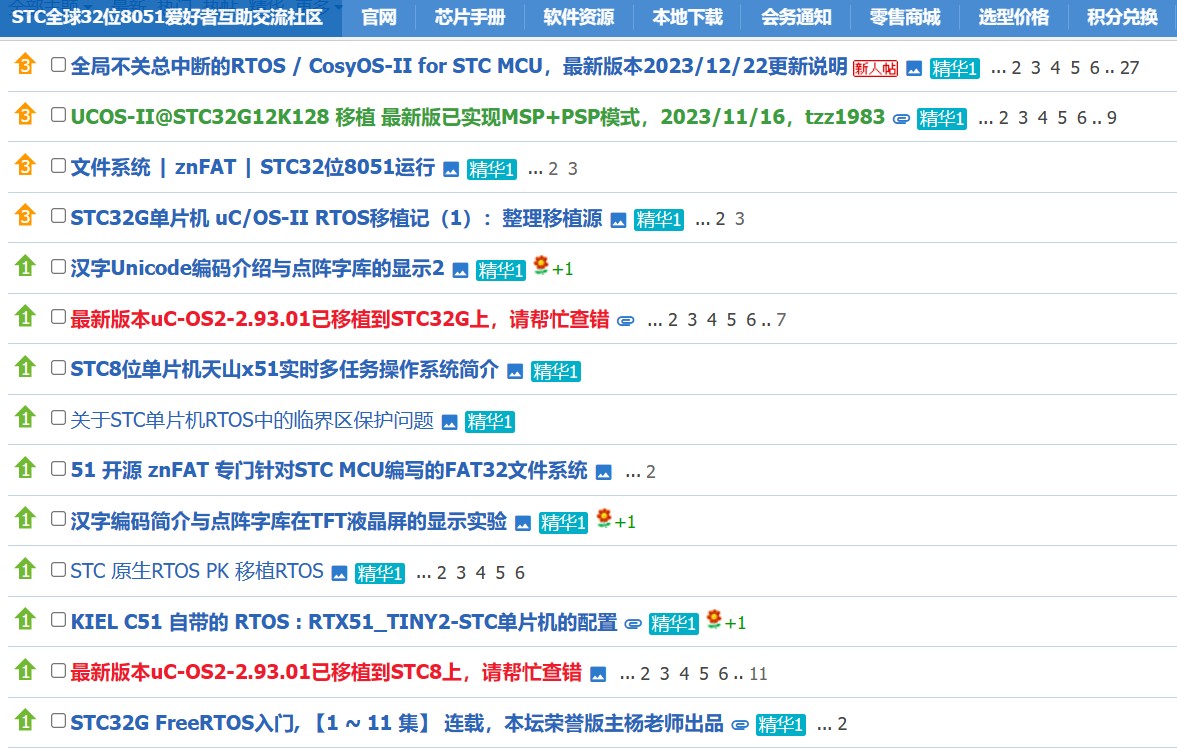Click the sticky icon of the STC32G uC/OS-II RTOS移植记 thread

click(26, 216)
